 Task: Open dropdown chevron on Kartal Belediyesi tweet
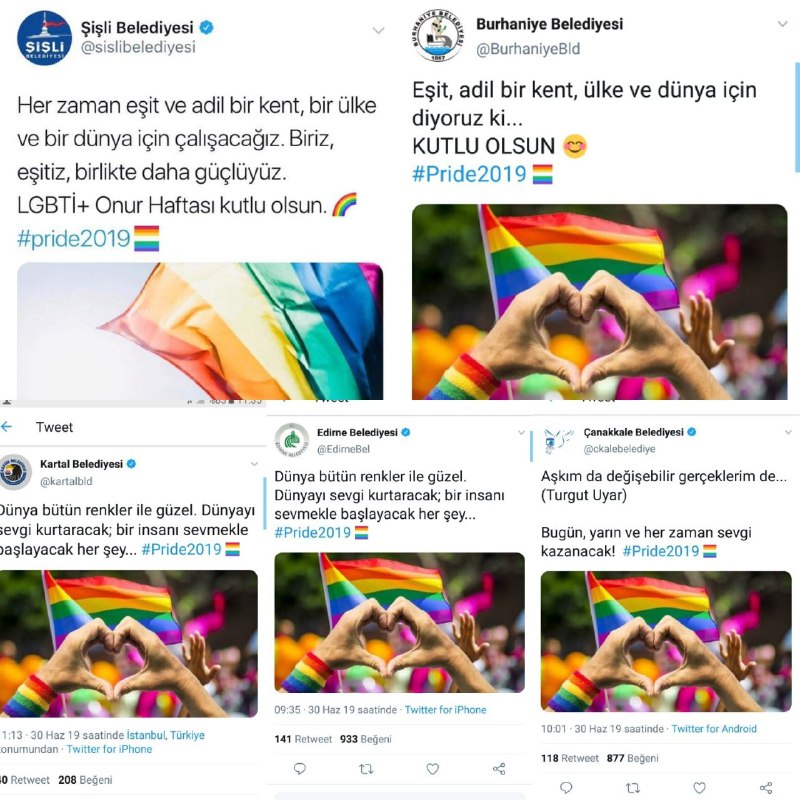(x=254, y=464)
